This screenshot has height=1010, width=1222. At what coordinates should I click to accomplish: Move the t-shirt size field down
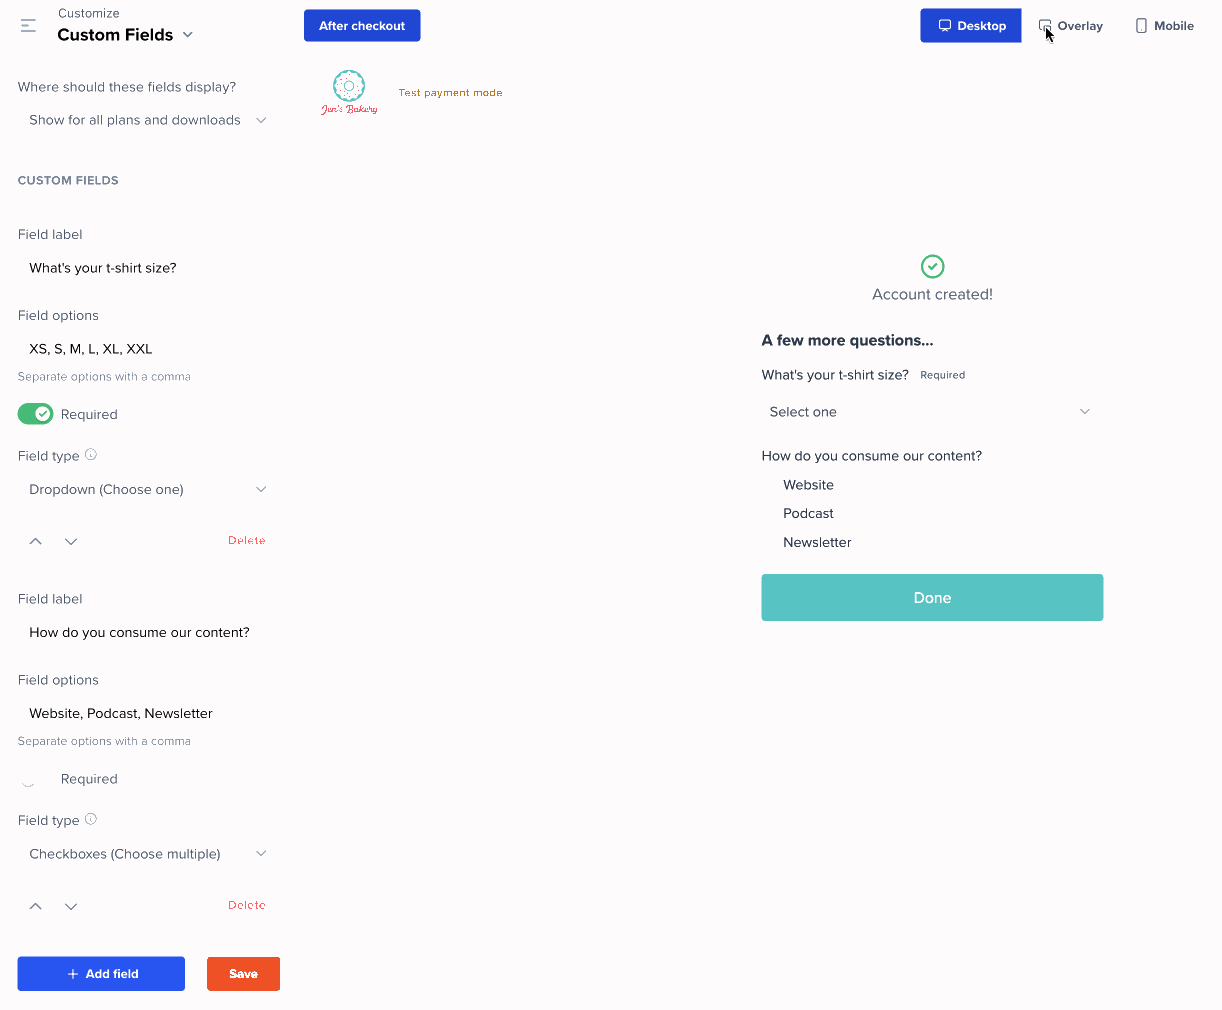tap(71, 541)
